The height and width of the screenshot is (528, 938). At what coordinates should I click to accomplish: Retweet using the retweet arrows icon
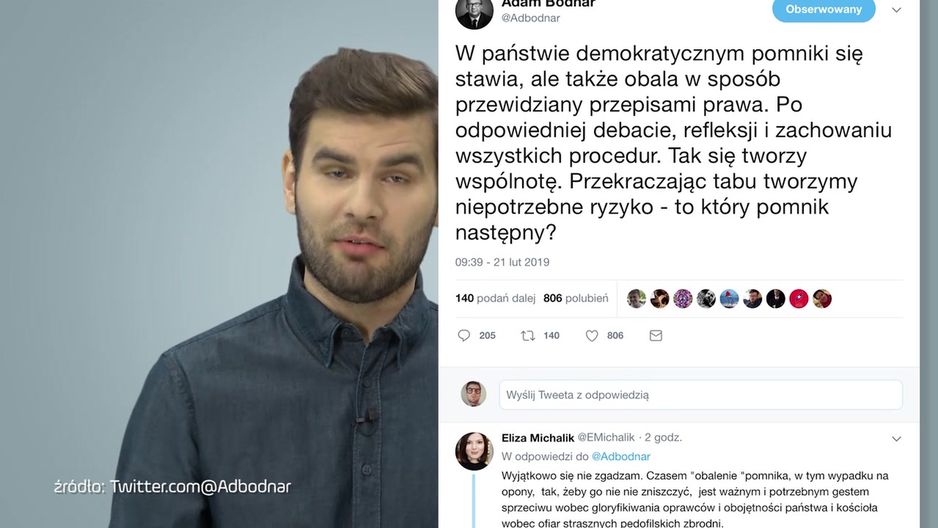coord(528,335)
